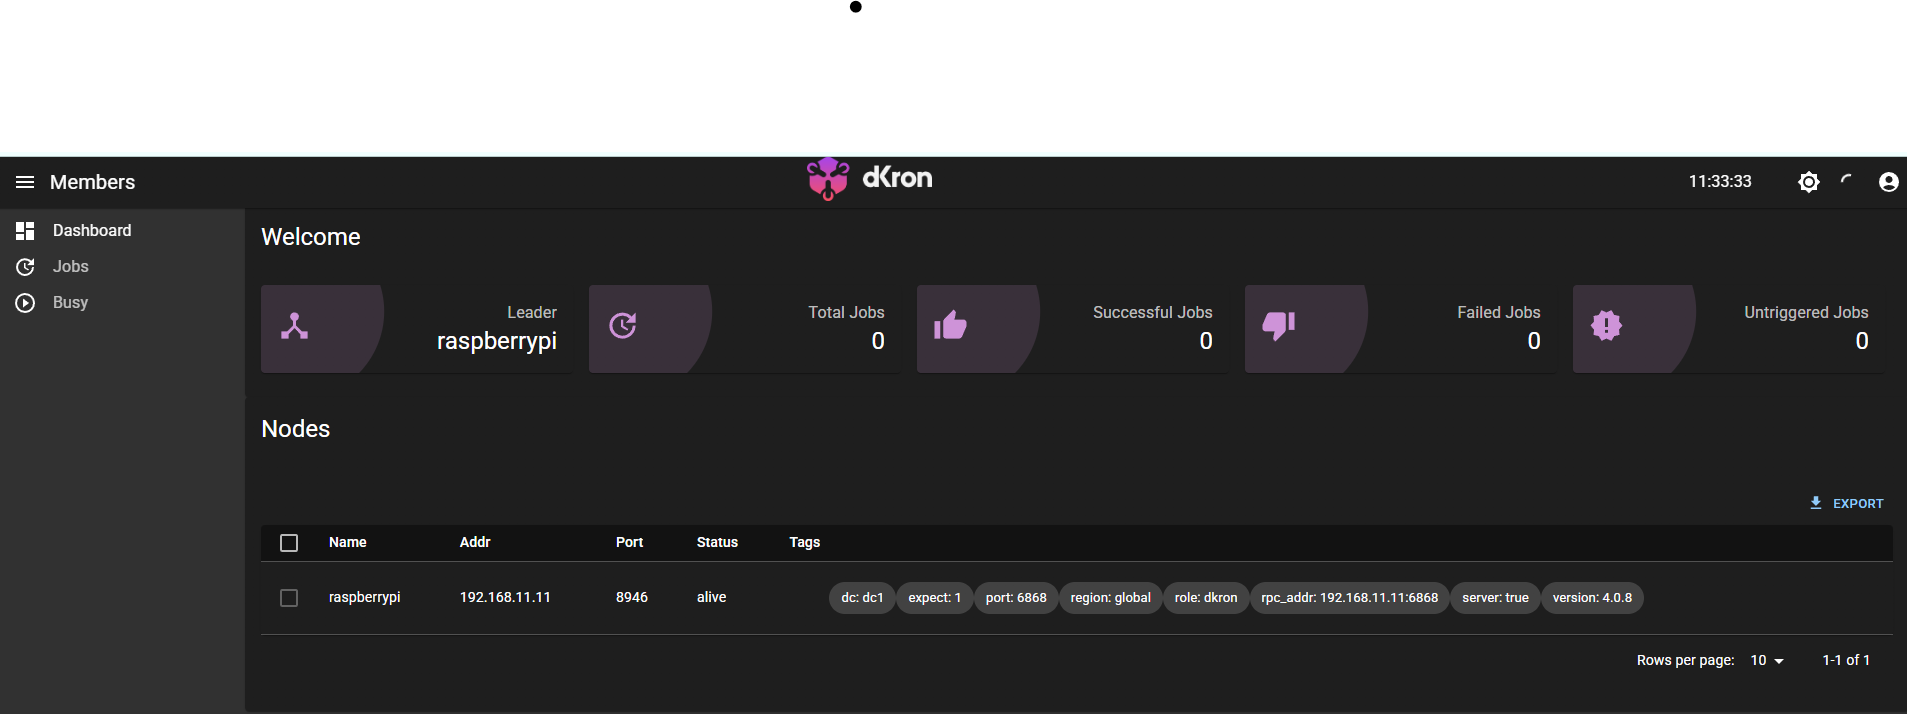1907x714 pixels.
Task: Click the refresh loading spinner icon
Action: pos(1847,181)
